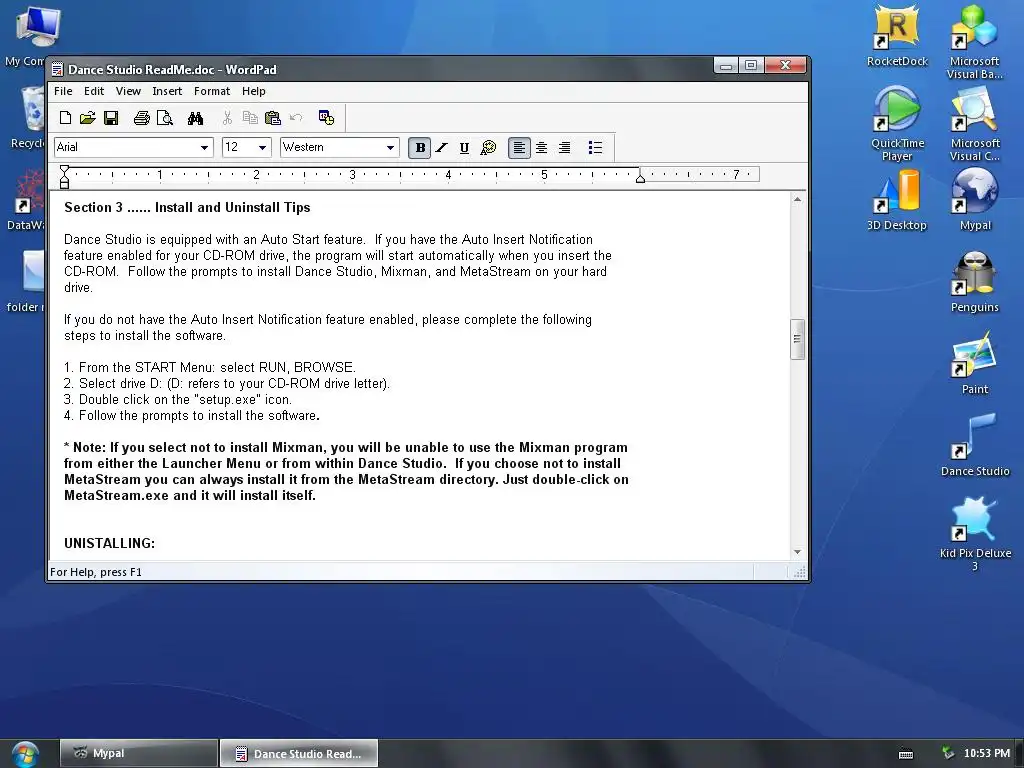Print the document using the printer icon

click(141, 118)
